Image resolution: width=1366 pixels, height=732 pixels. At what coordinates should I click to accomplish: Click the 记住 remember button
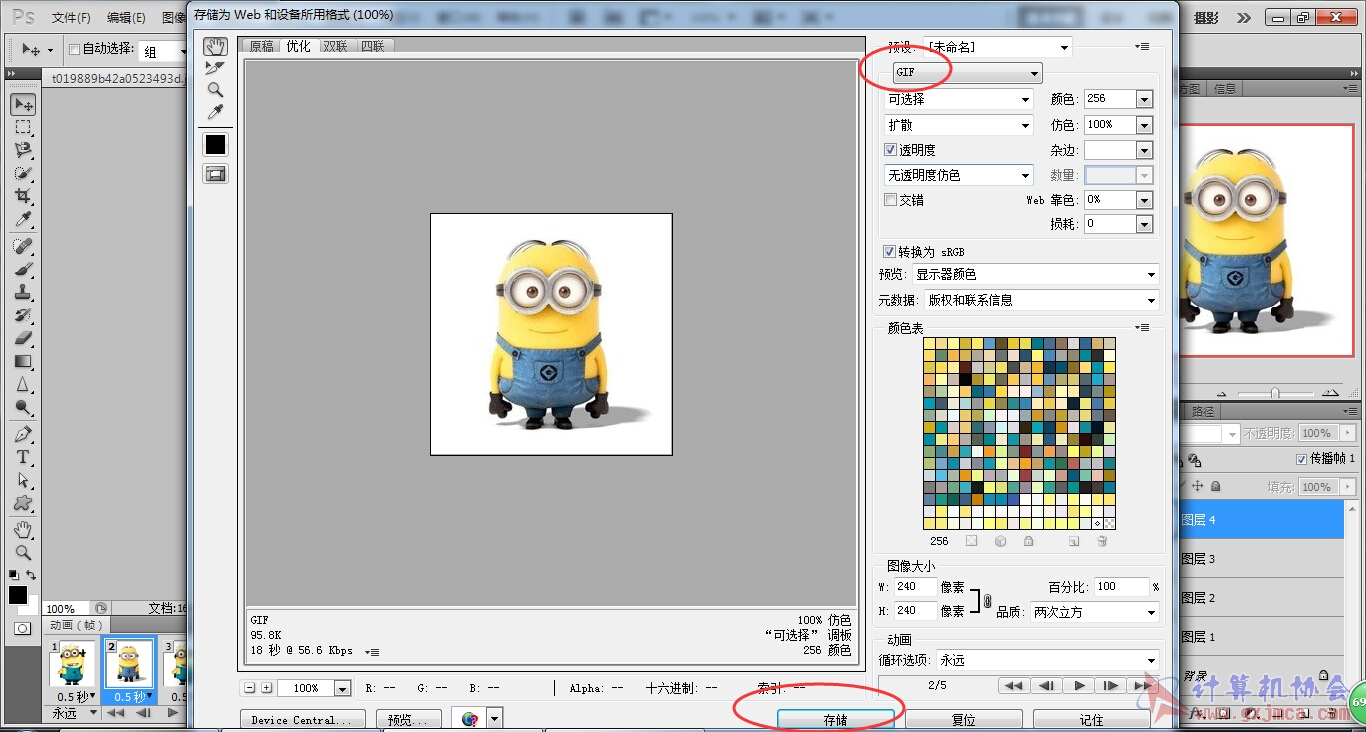point(1091,720)
